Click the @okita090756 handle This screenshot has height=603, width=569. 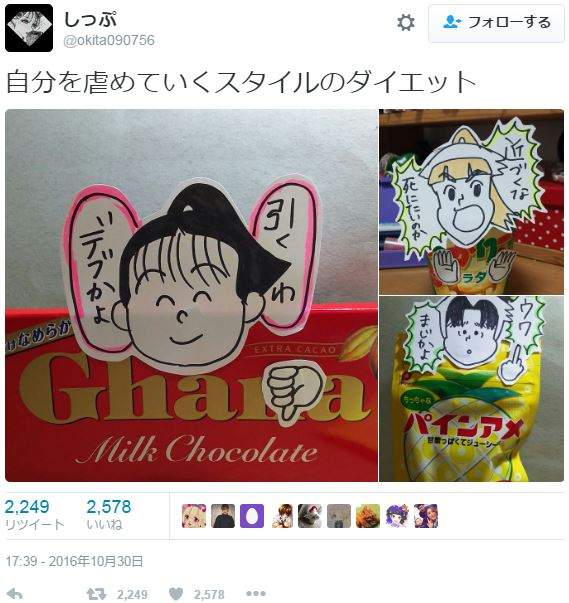tap(109, 40)
